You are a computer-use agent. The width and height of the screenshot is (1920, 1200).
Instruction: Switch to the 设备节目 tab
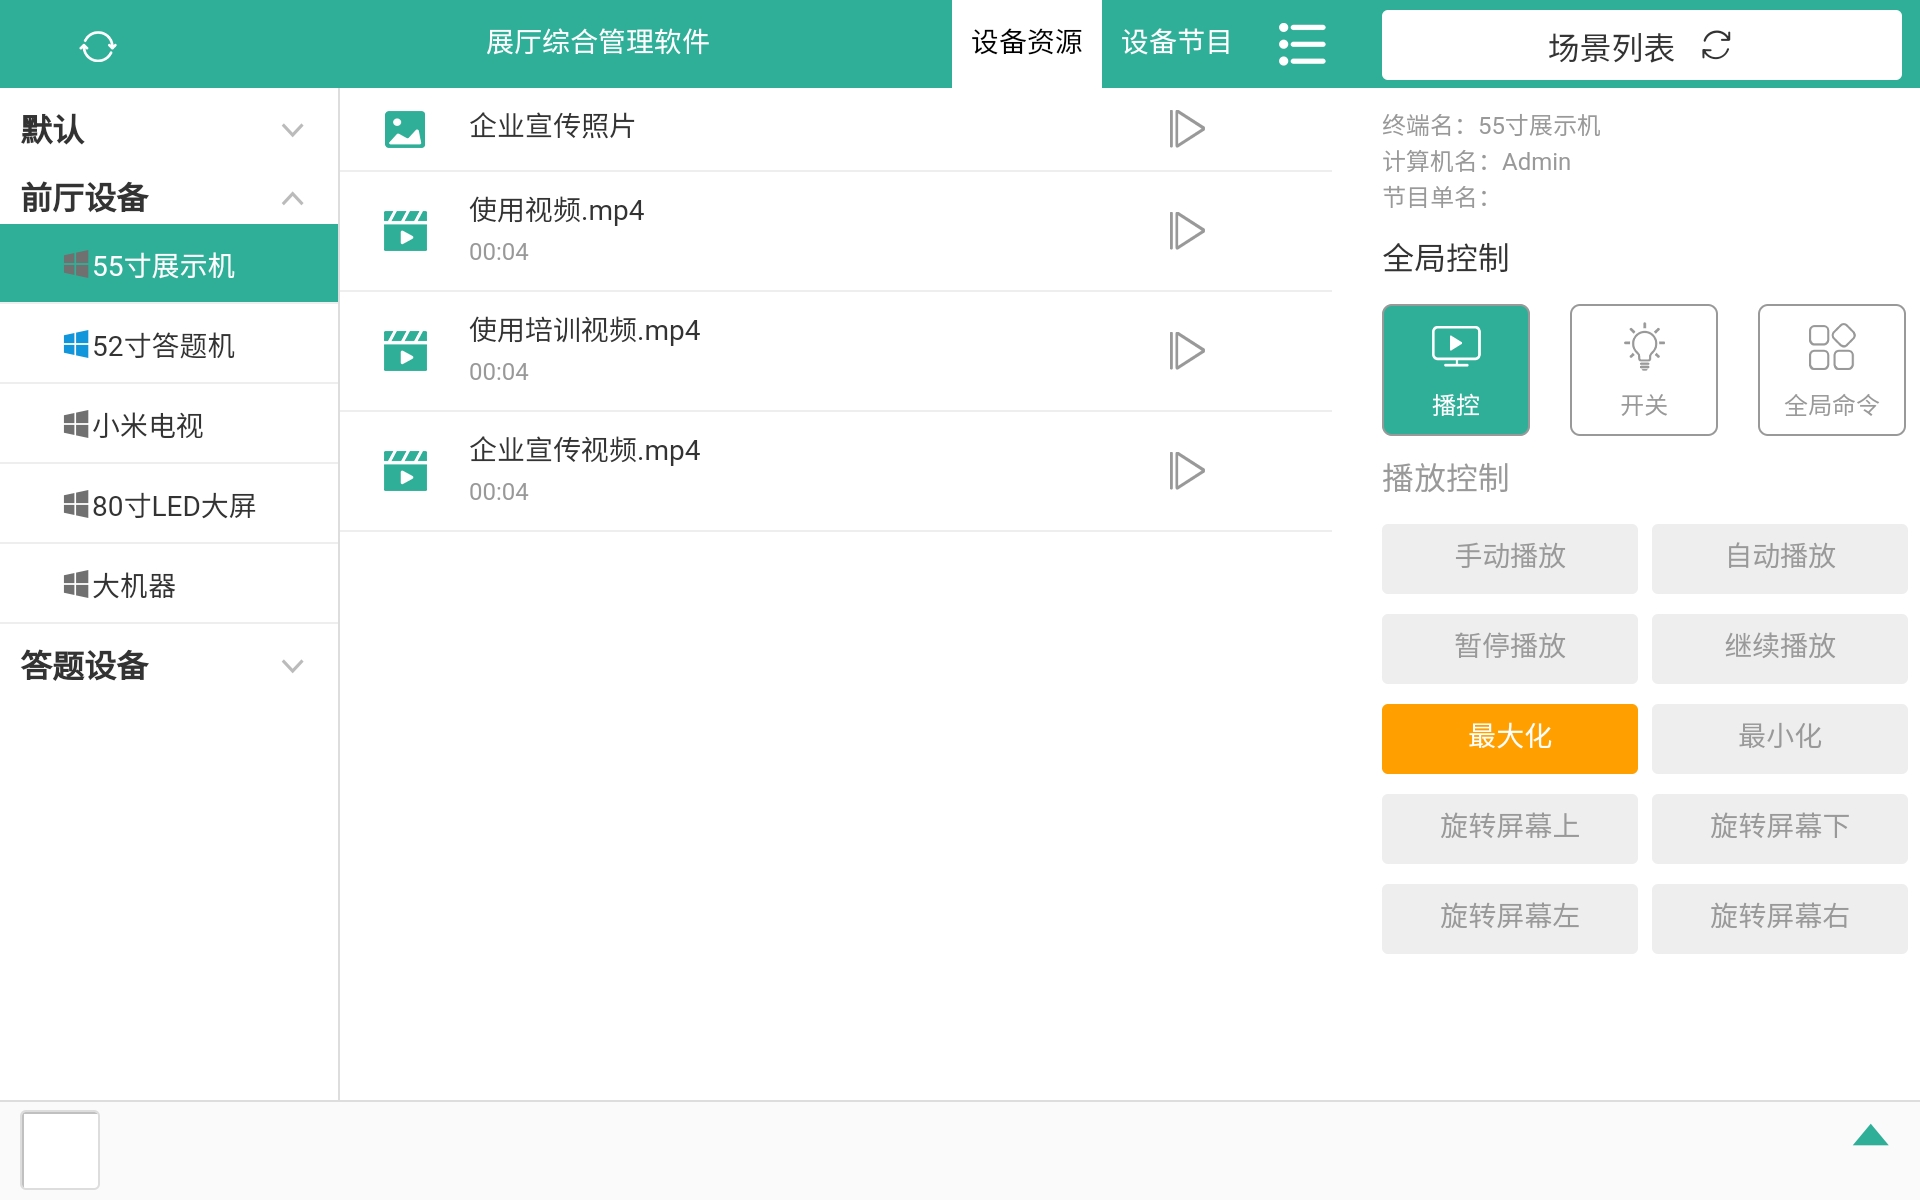pyautogui.click(x=1175, y=43)
